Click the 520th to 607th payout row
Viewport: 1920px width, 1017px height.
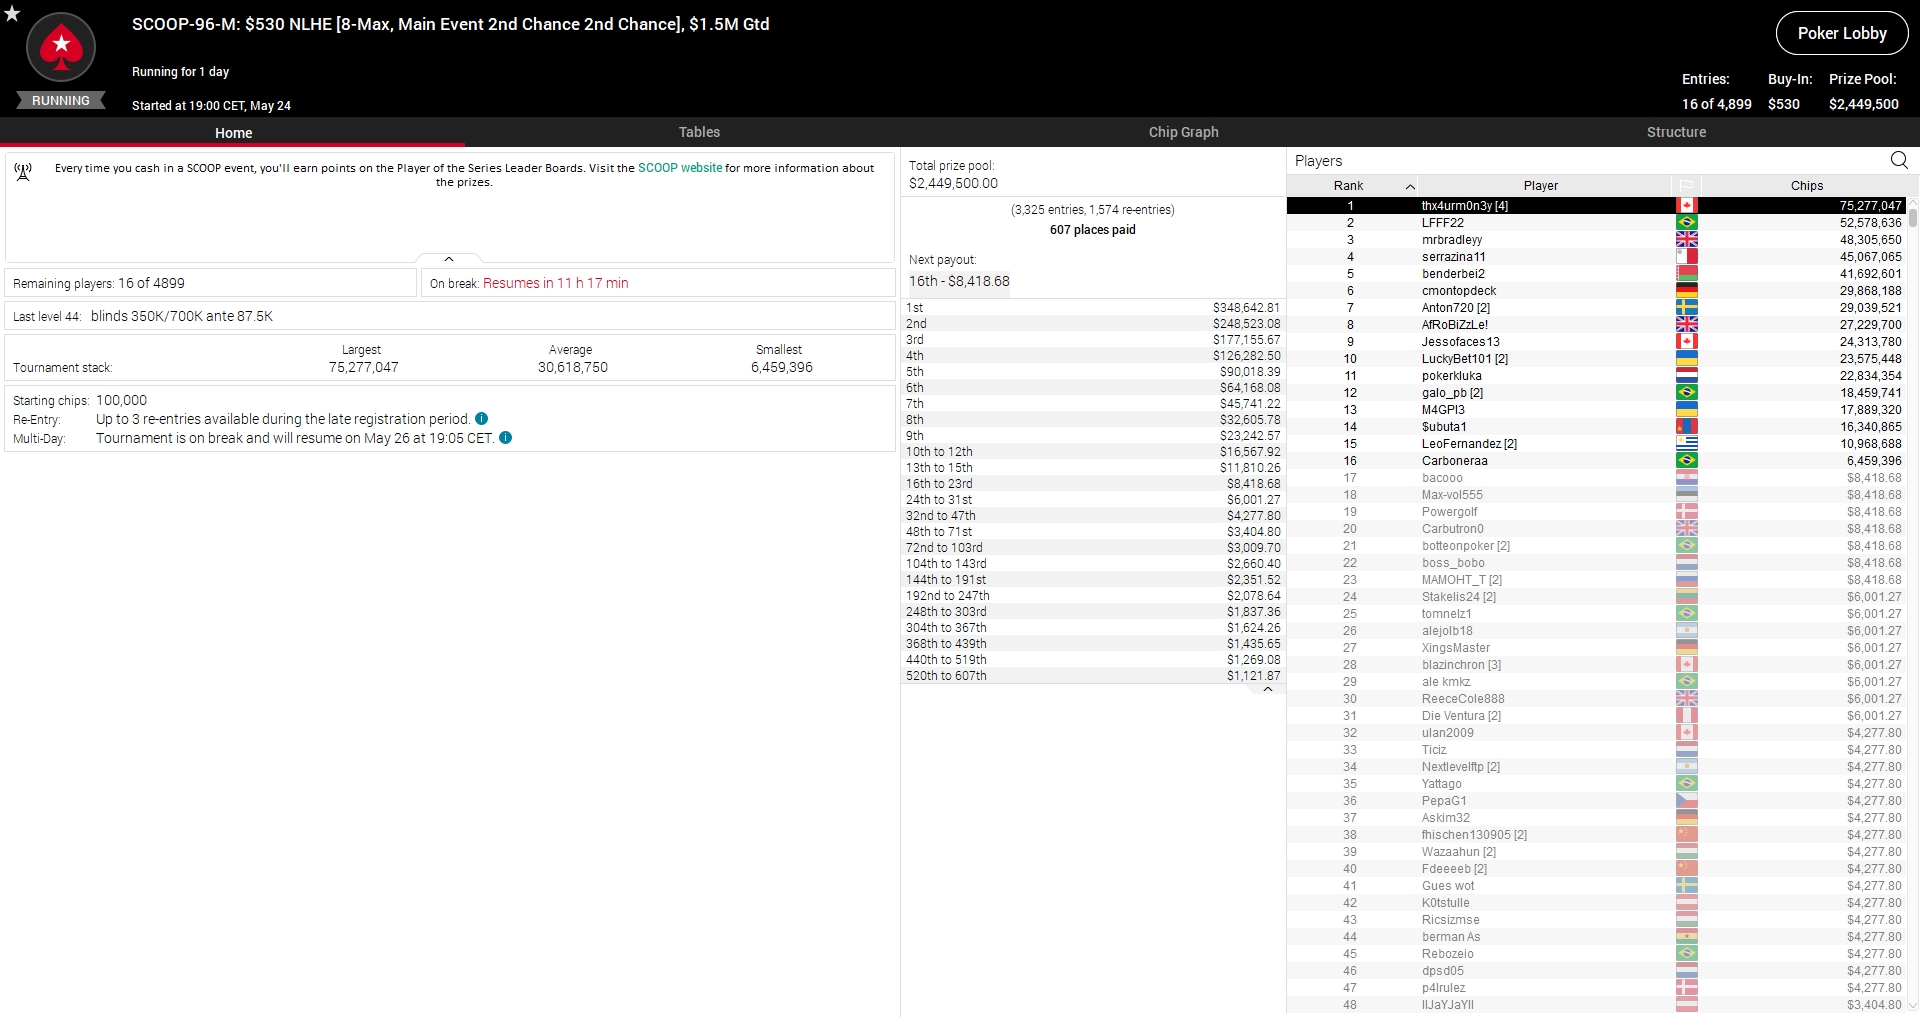(x=1093, y=676)
